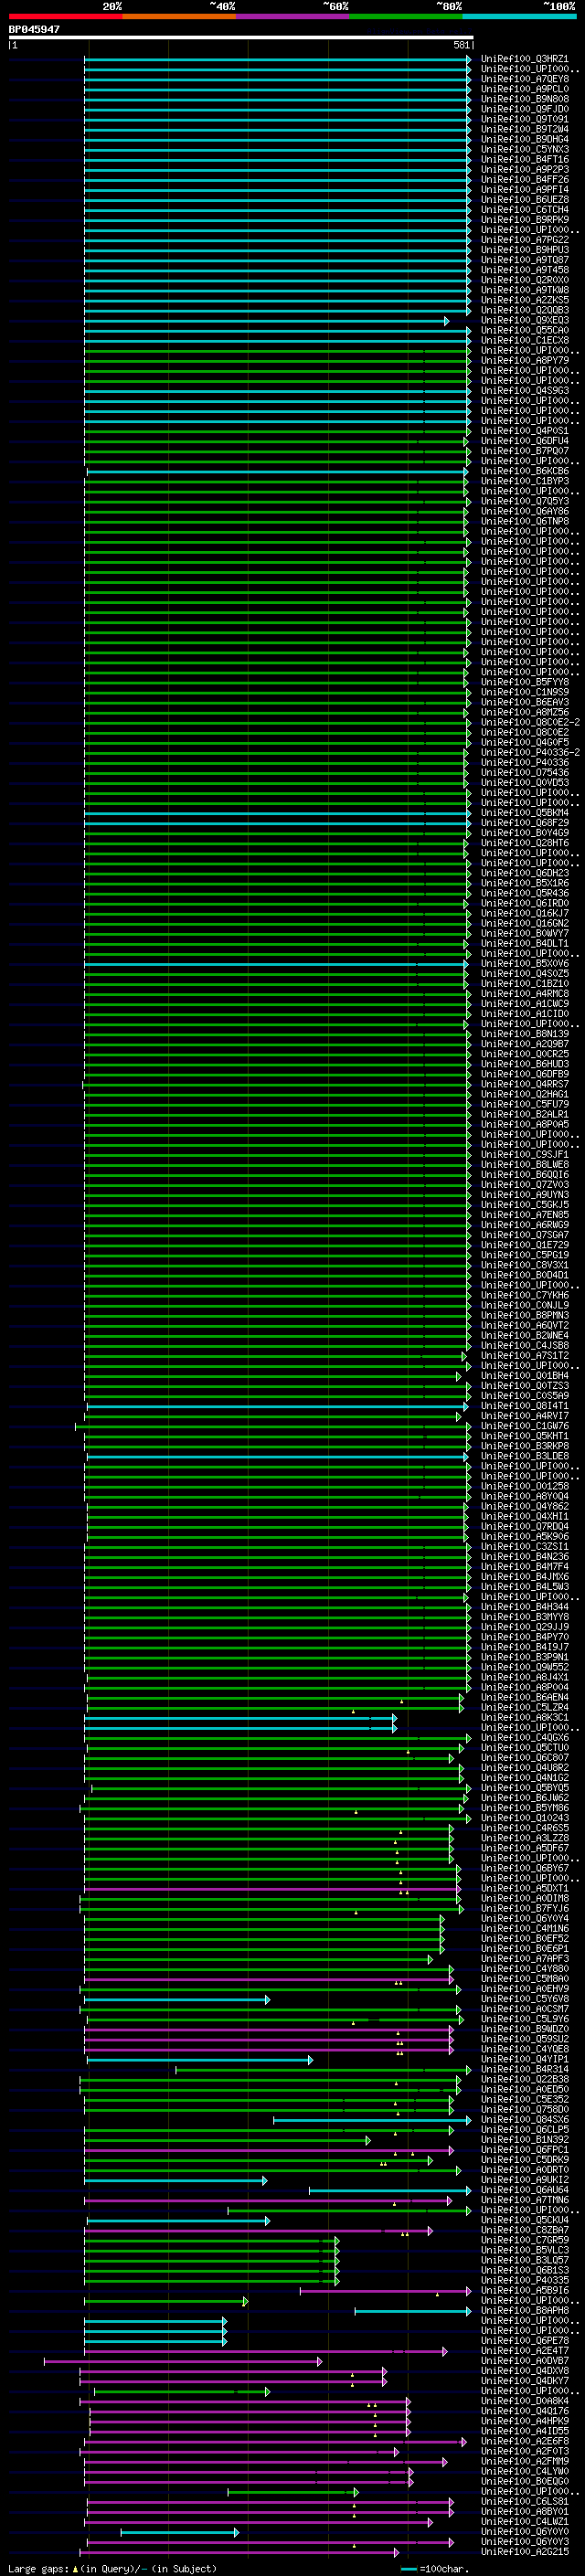
Task: Open hit UniRef100_B9N808
Action: (x=524, y=99)
